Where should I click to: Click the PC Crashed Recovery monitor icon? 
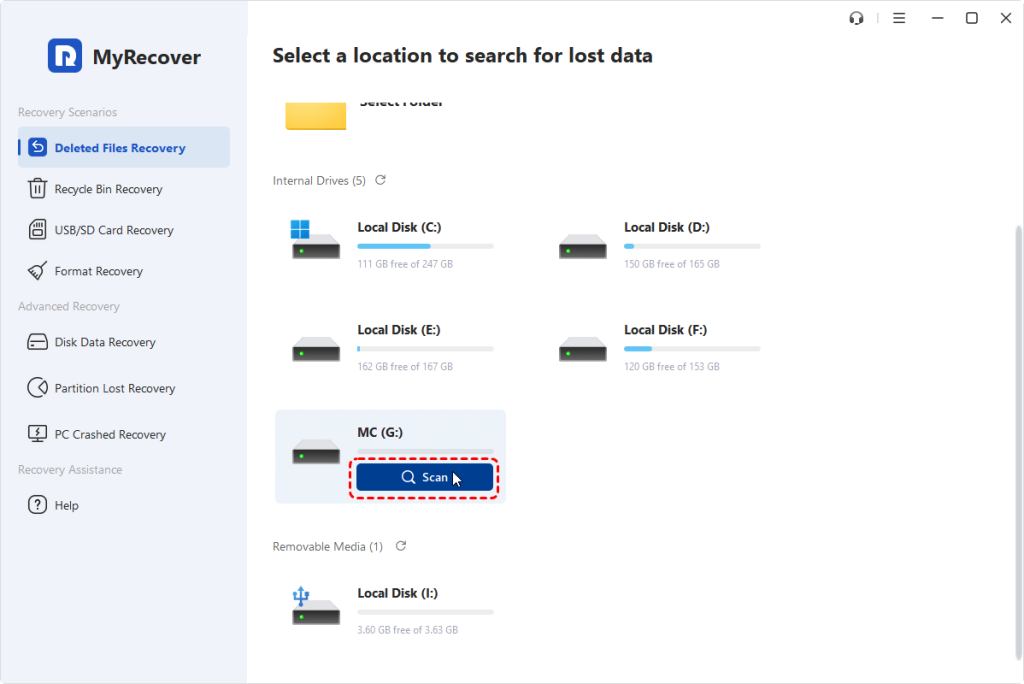37,434
